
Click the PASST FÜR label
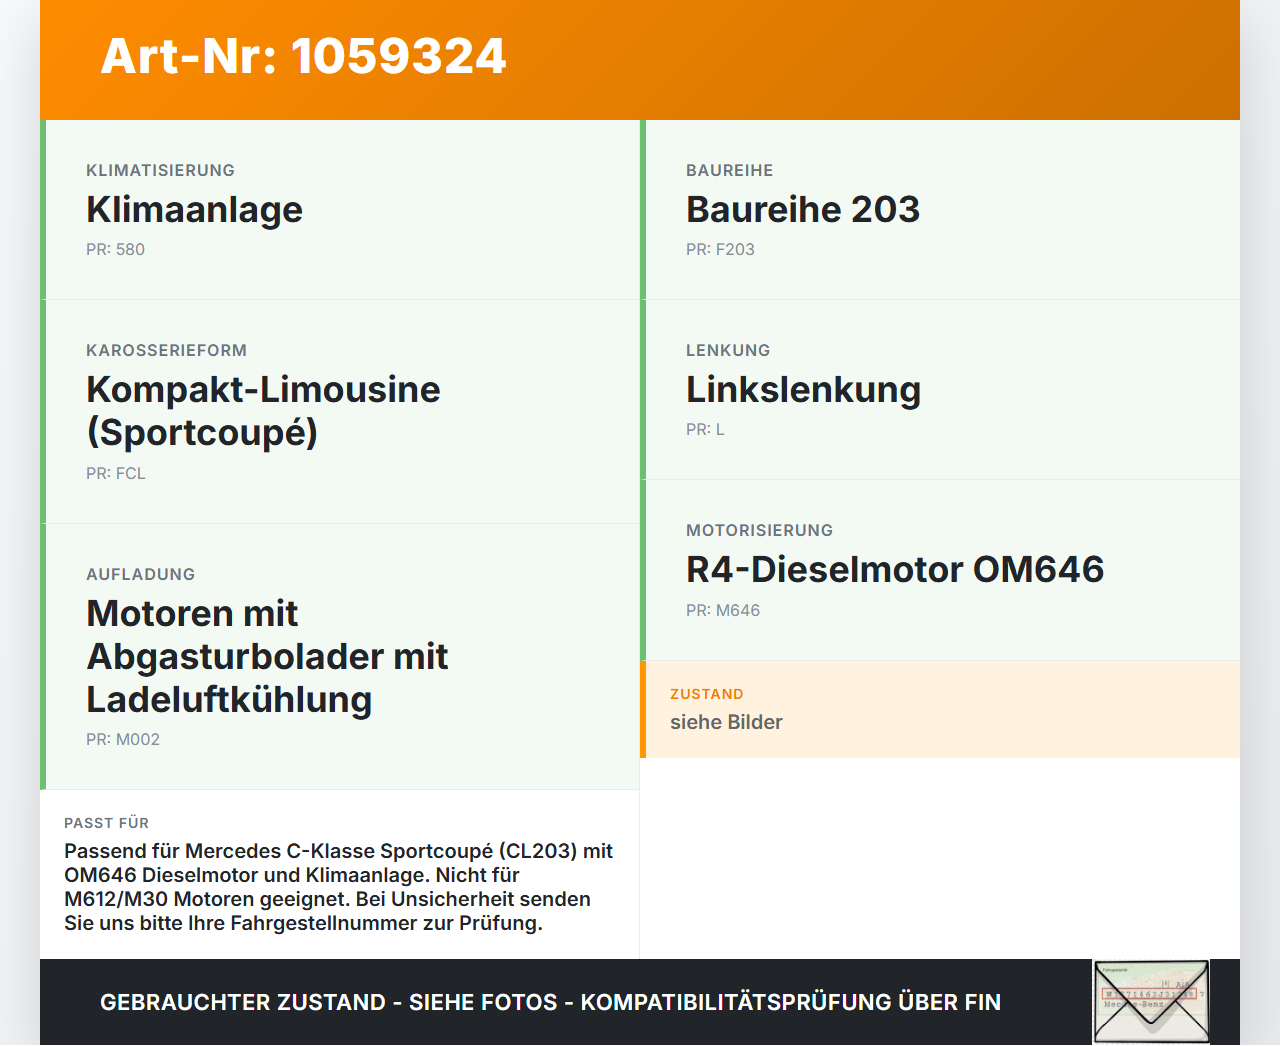click(x=106, y=823)
